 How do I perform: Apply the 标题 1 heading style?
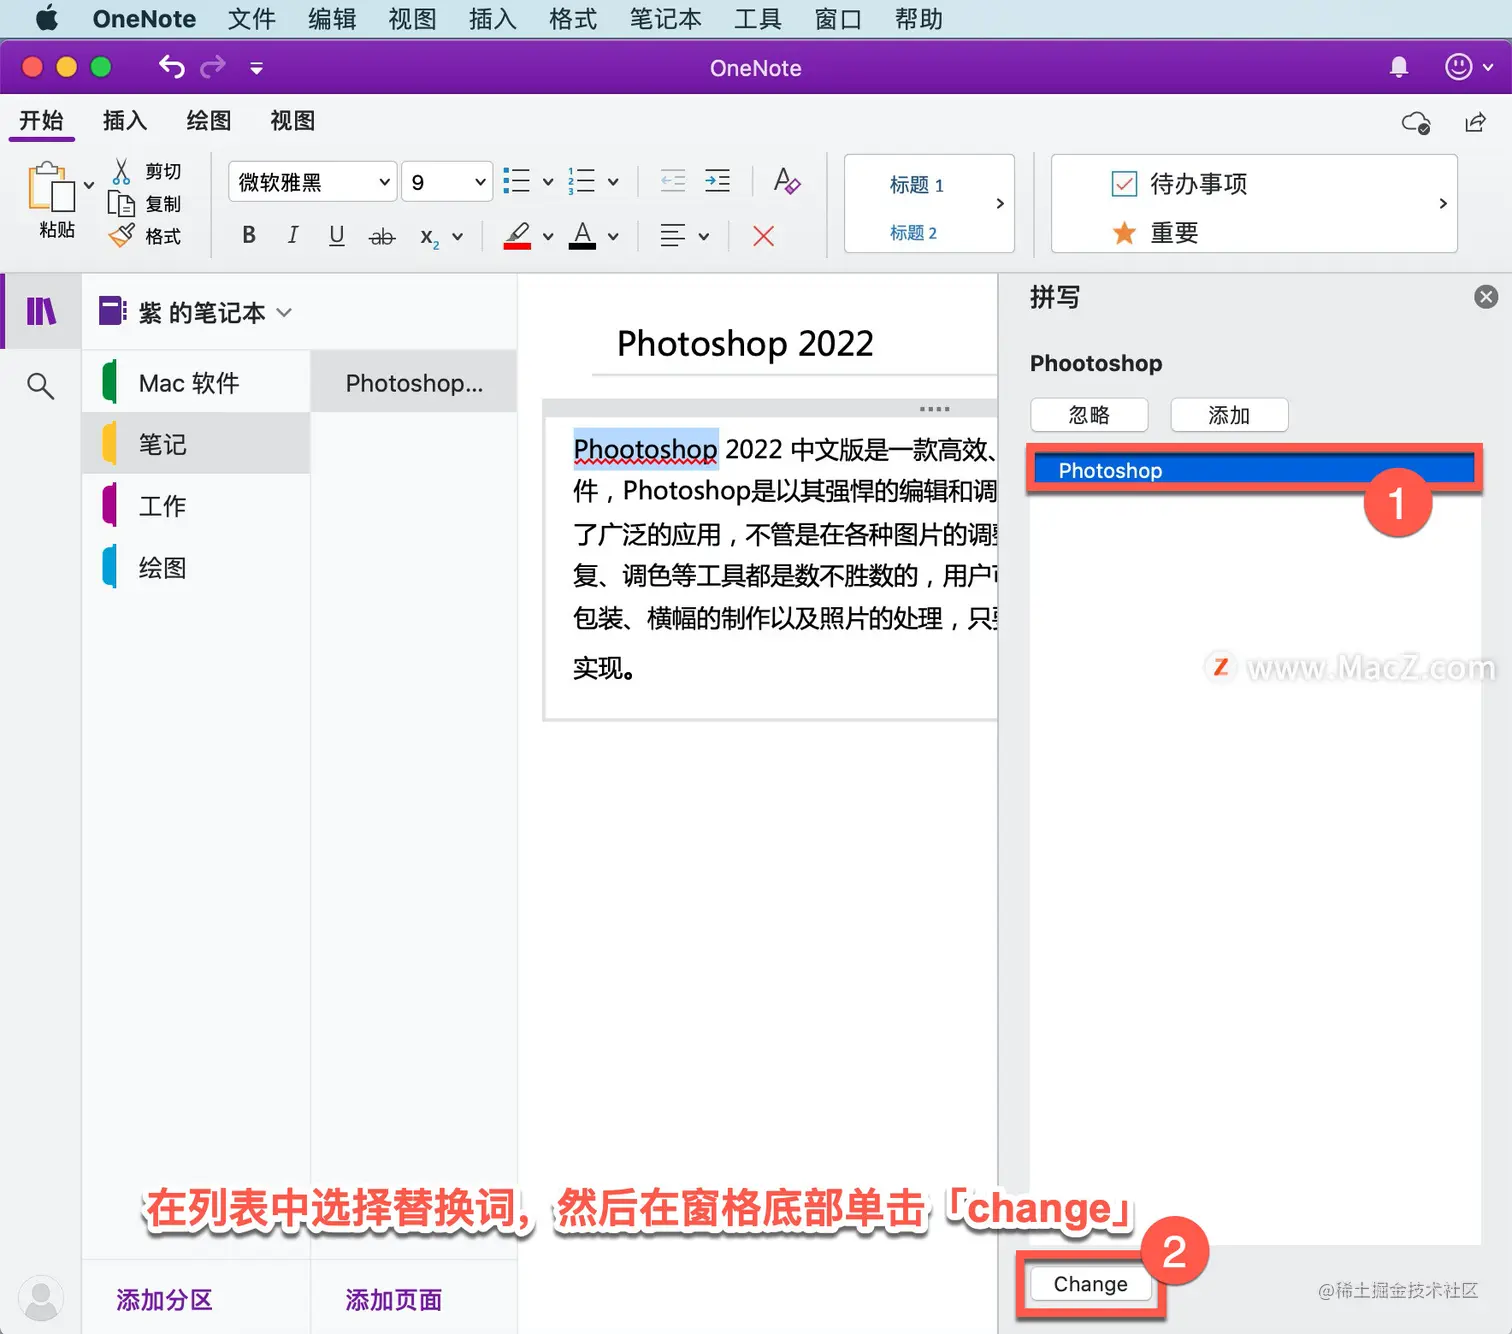[916, 185]
